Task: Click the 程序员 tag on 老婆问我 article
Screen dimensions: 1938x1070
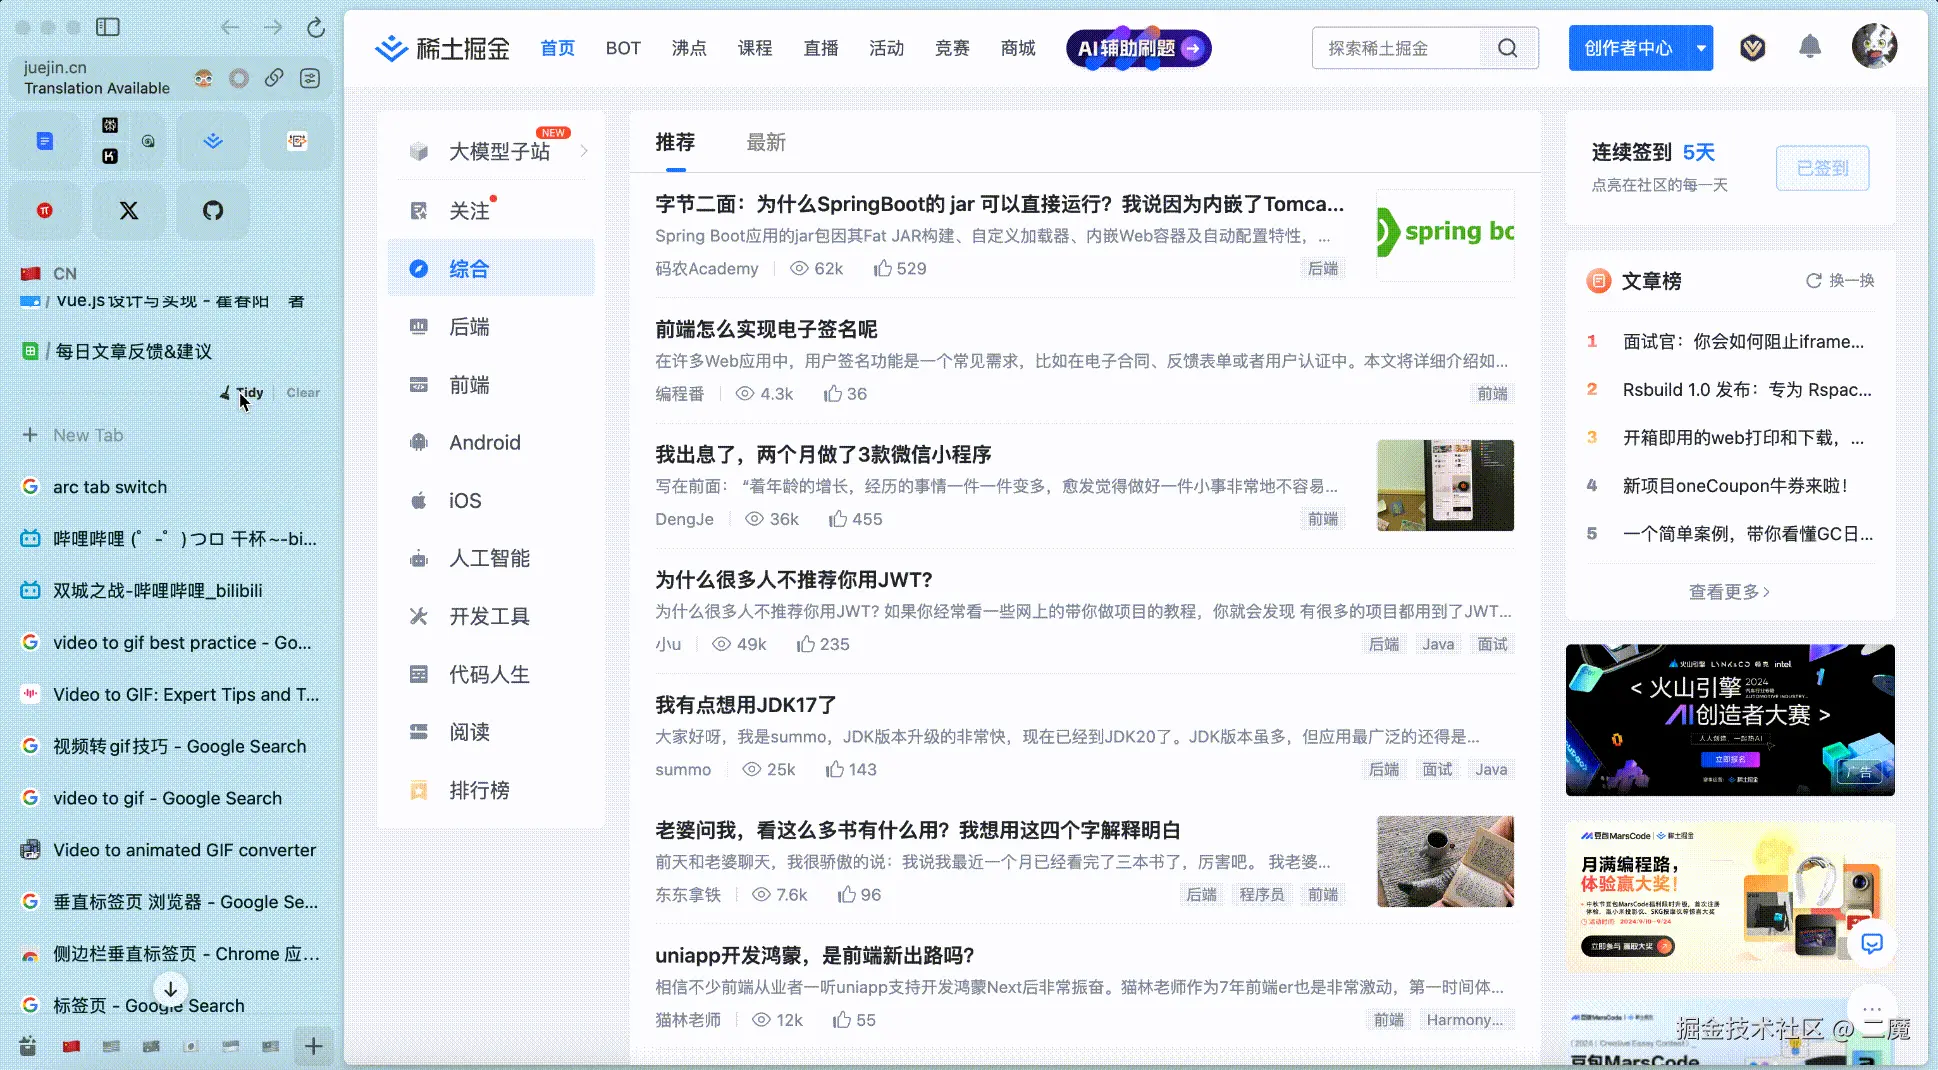Action: [1261, 894]
